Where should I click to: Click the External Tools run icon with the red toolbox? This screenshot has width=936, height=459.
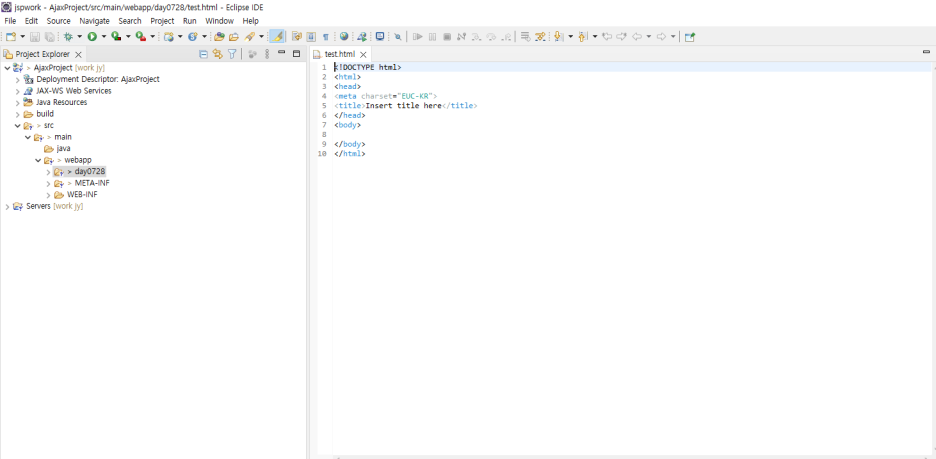(x=140, y=36)
